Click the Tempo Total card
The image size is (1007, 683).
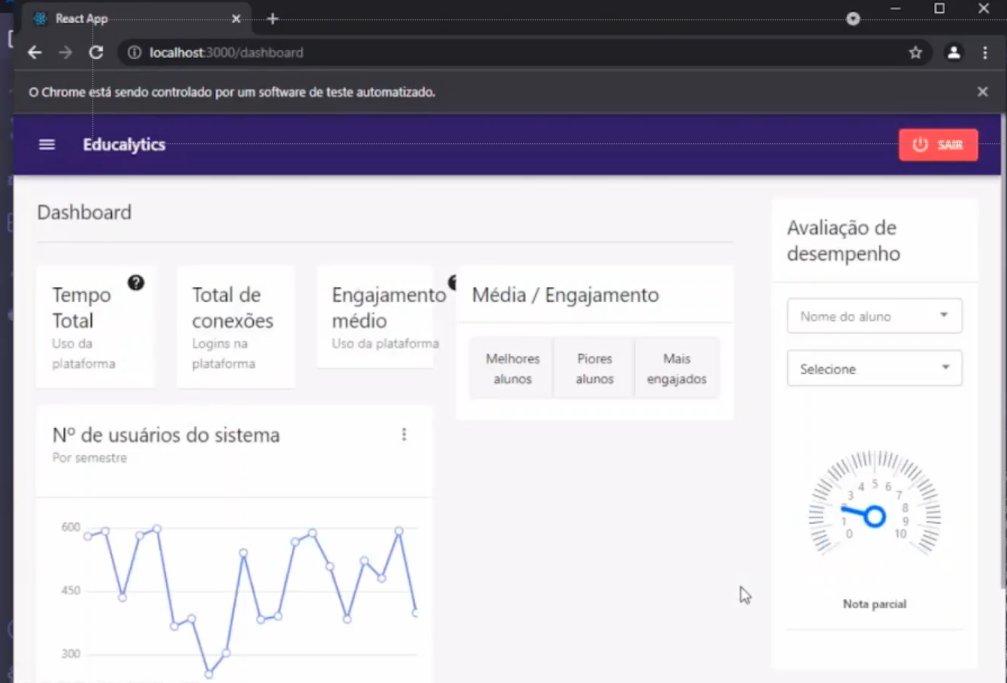pyautogui.click(x=95, y=327)
